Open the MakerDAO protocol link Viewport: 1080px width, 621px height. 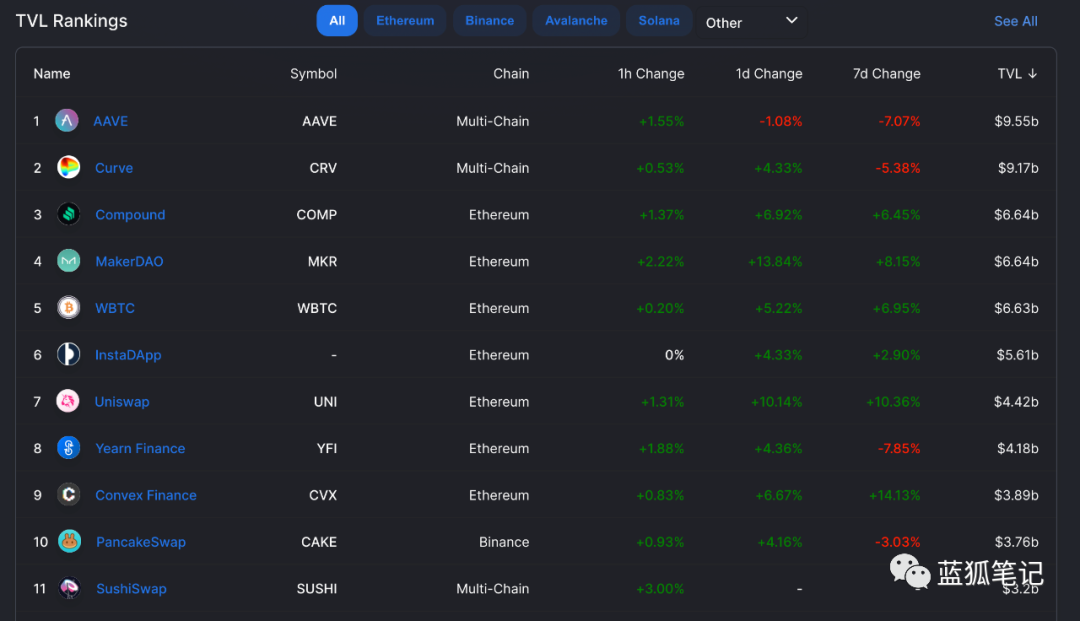129,262
